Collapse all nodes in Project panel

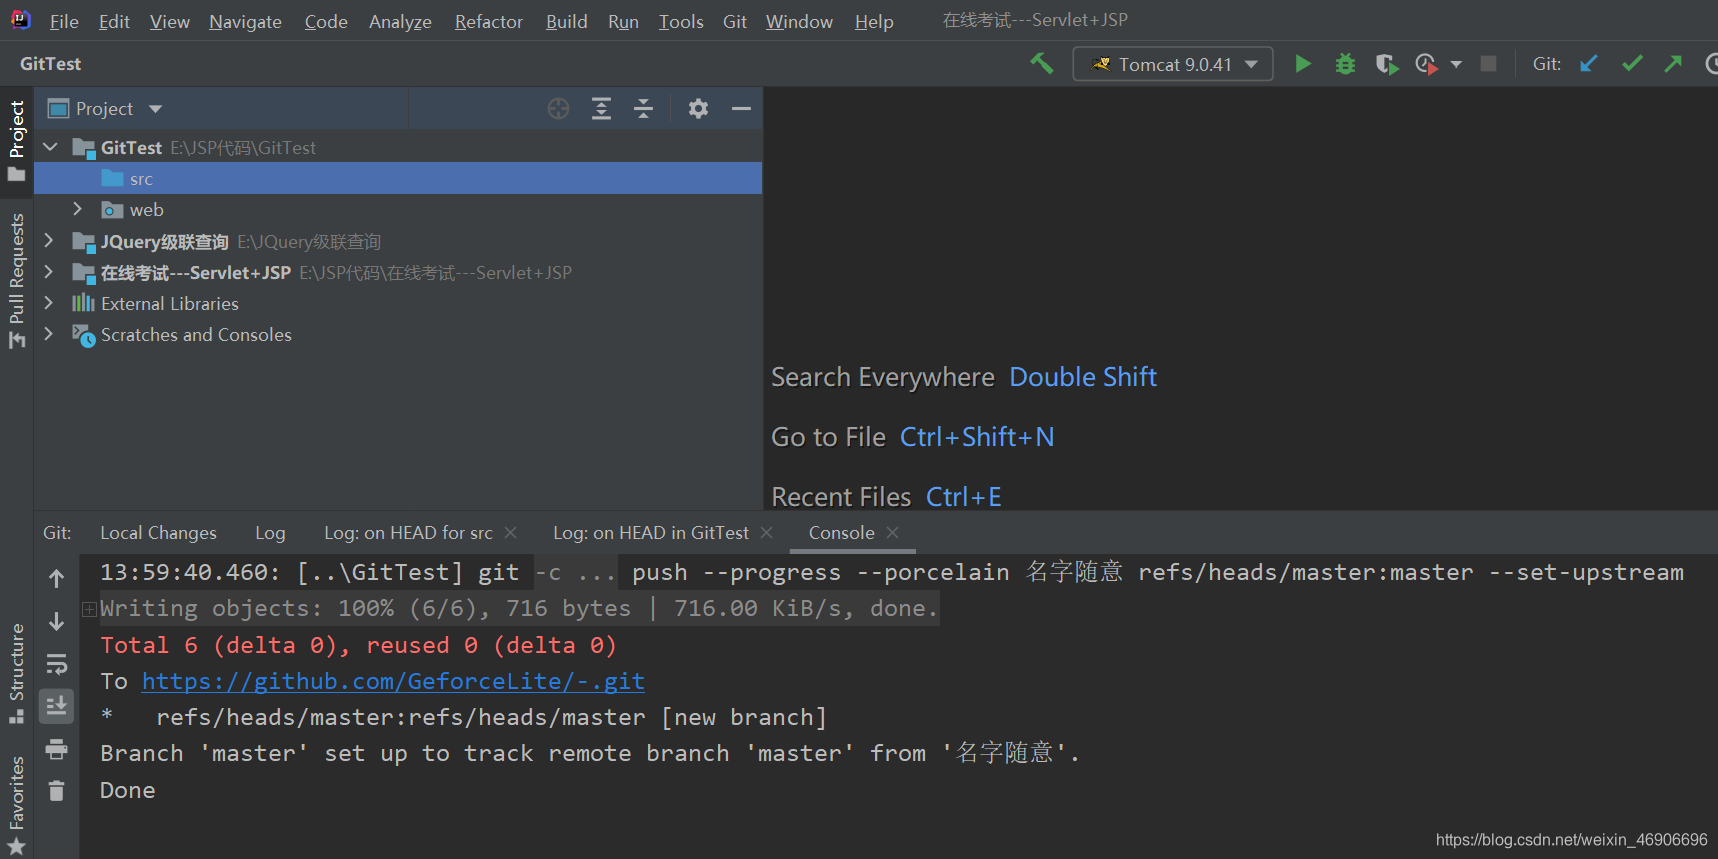click(x=644, y=109)
